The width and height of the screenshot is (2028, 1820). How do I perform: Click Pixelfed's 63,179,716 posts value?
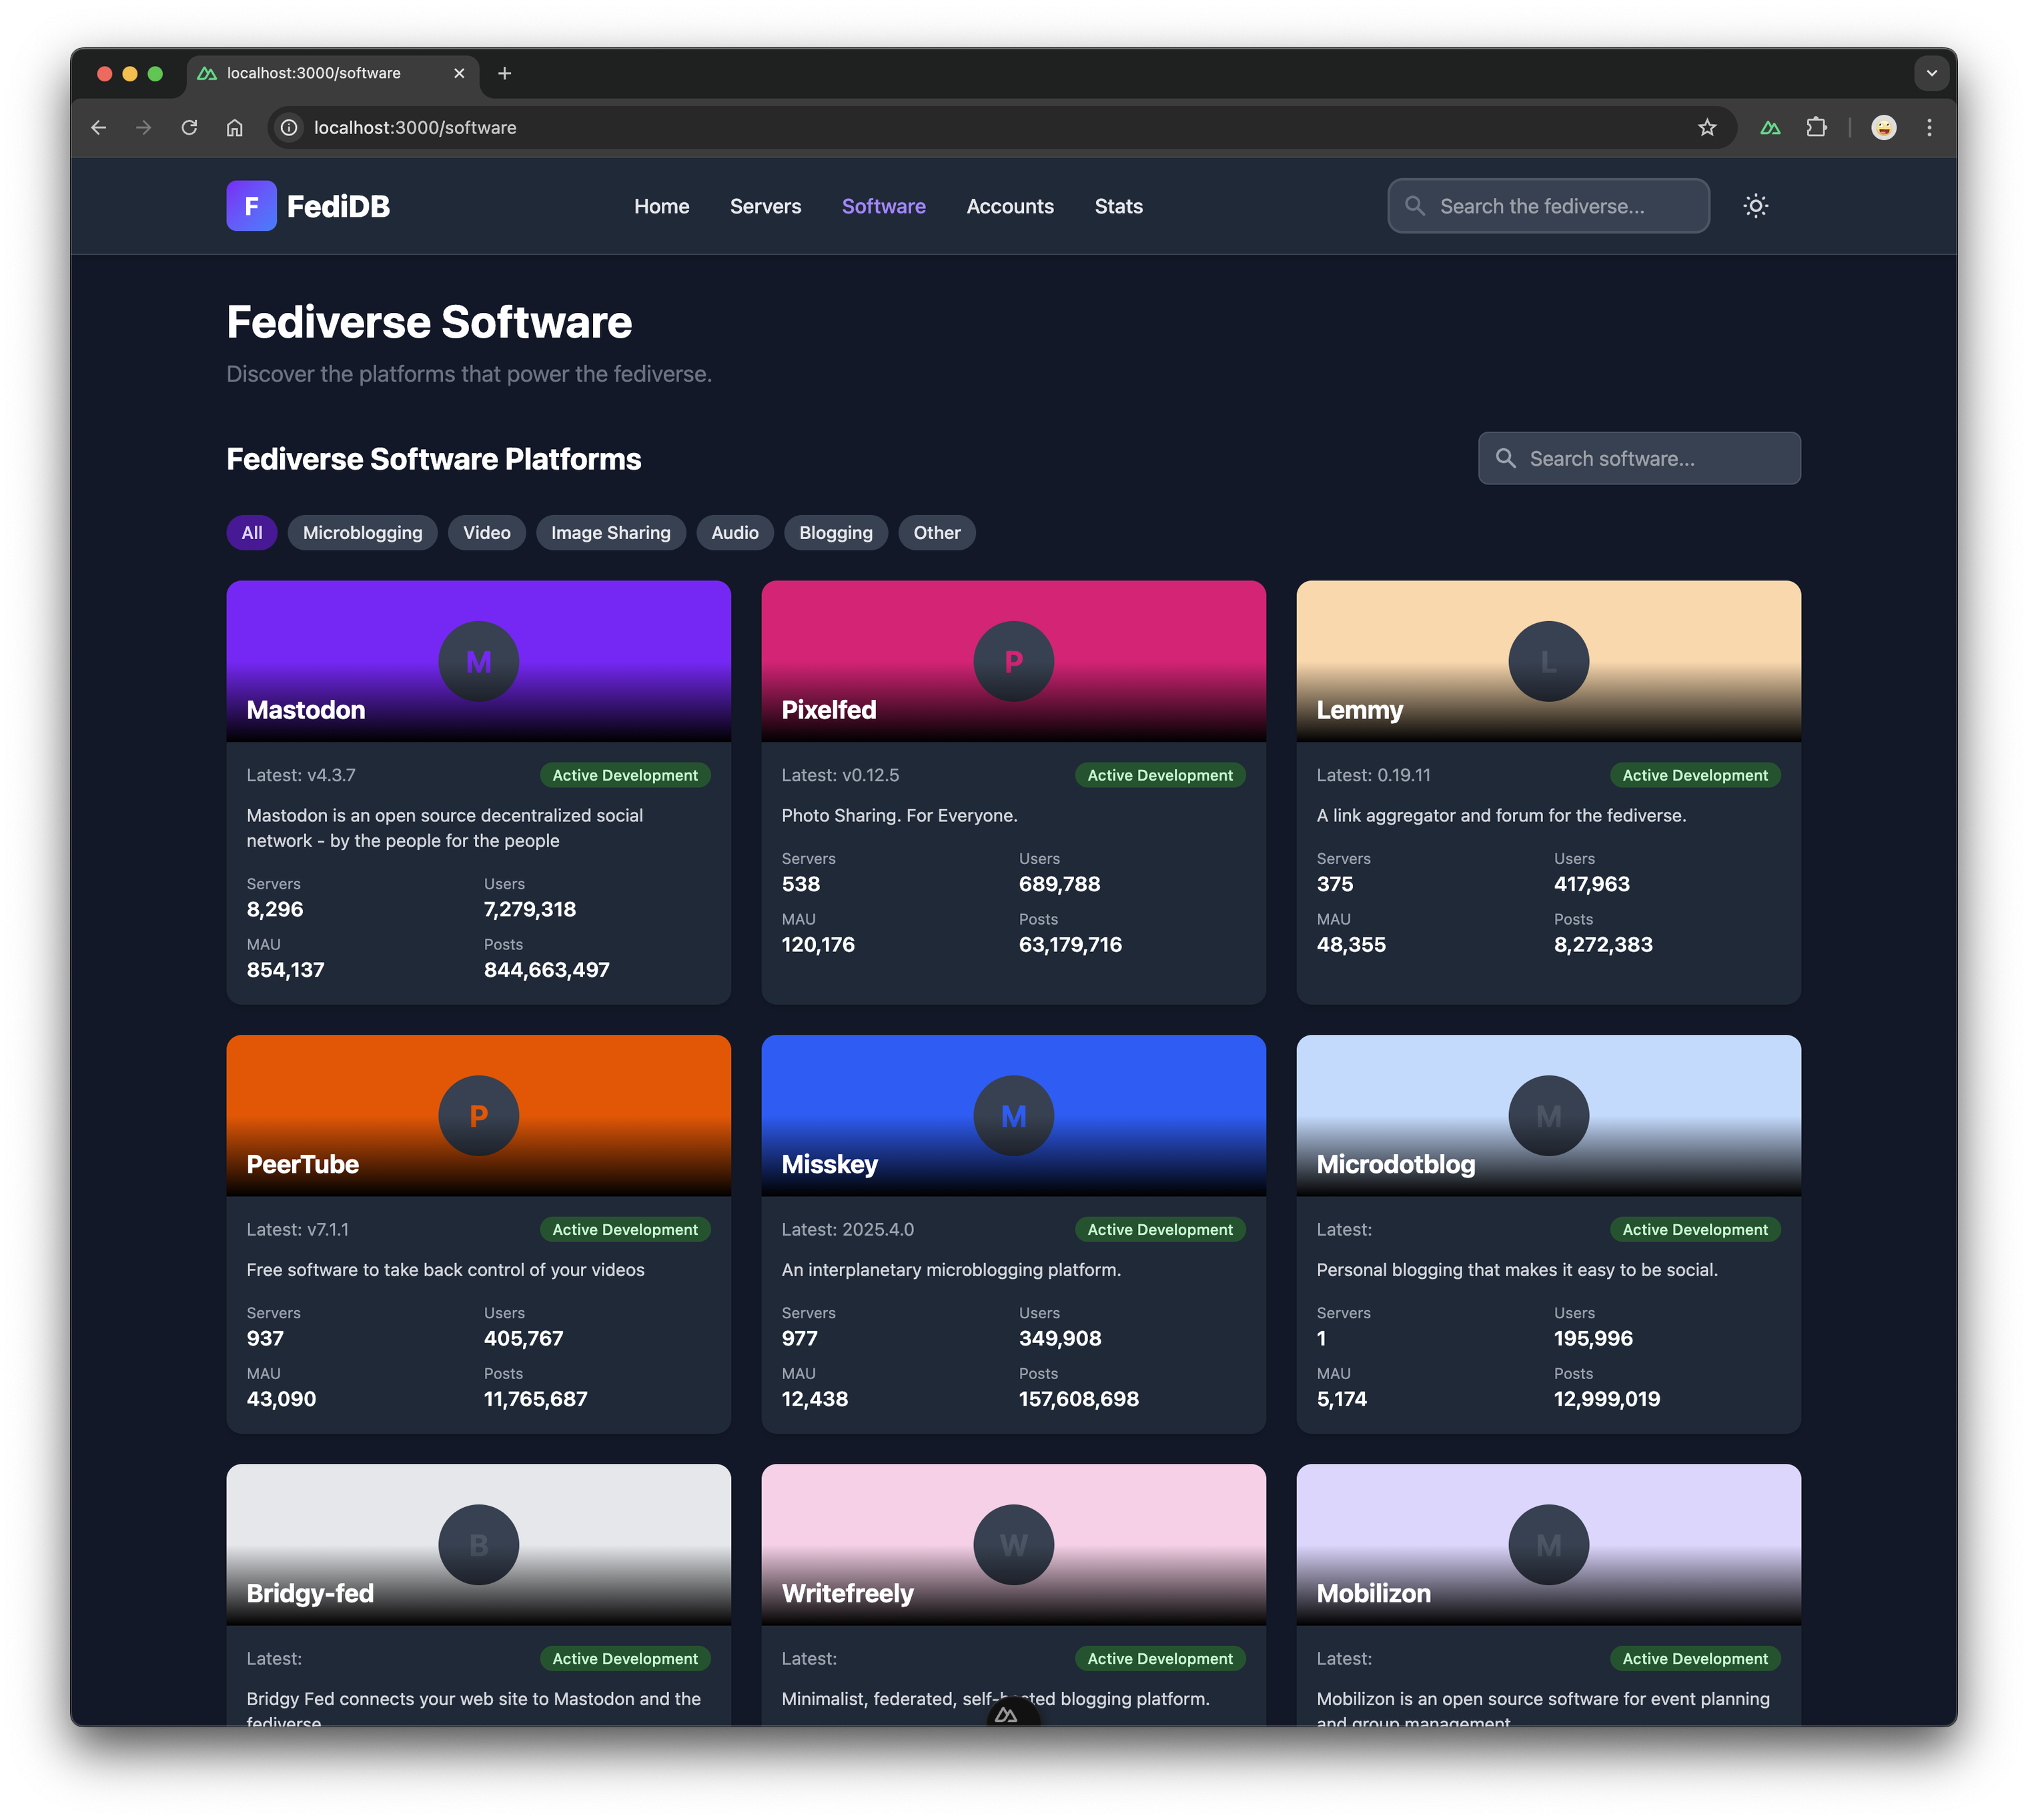1069,944
